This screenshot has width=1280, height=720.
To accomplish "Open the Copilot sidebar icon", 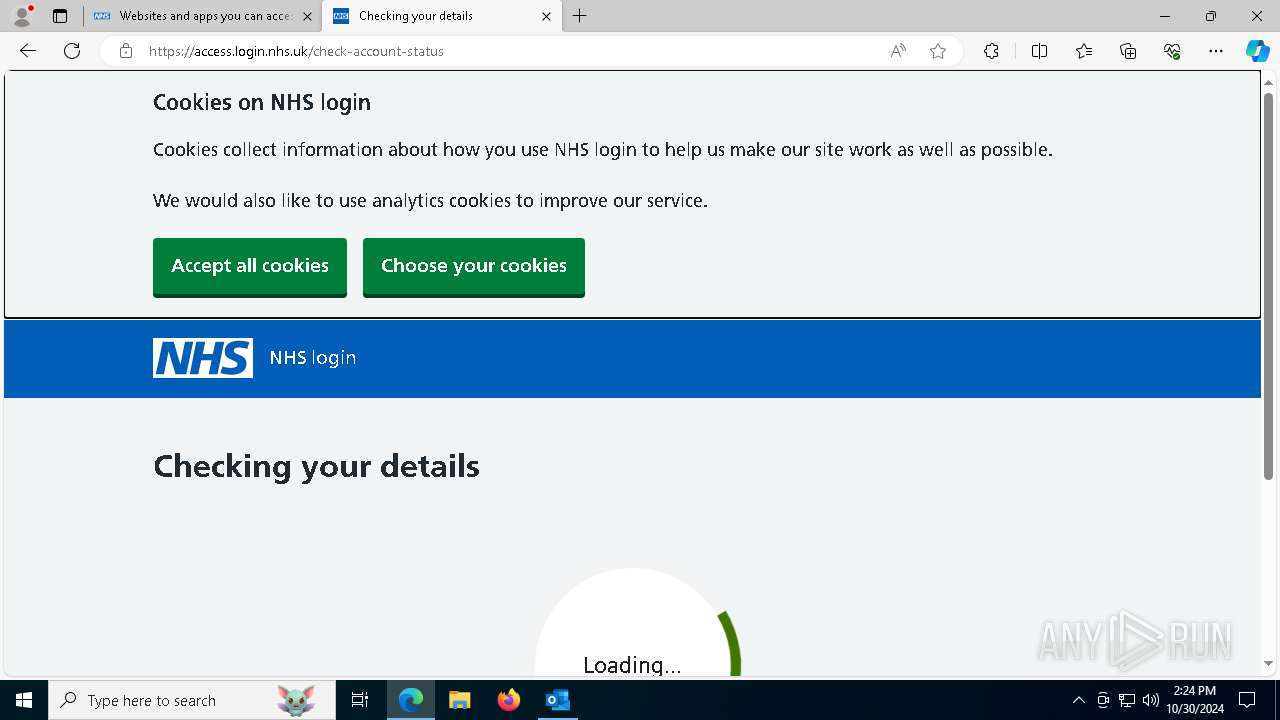I will coord(1257,51).
